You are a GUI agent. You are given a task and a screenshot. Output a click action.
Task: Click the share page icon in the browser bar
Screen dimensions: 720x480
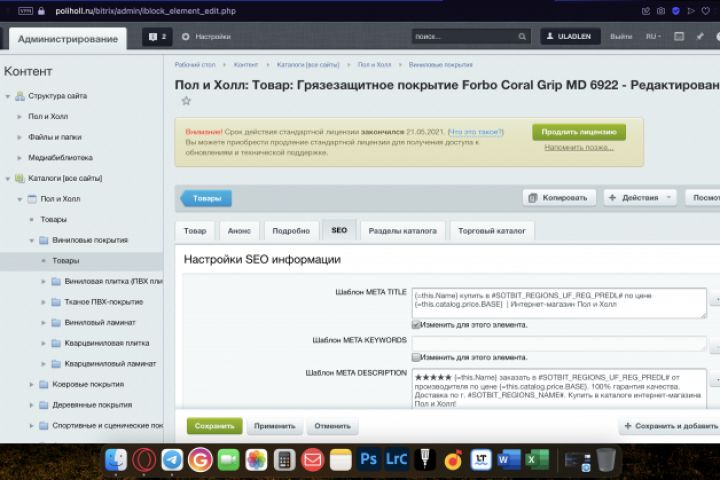coord(646,11)
